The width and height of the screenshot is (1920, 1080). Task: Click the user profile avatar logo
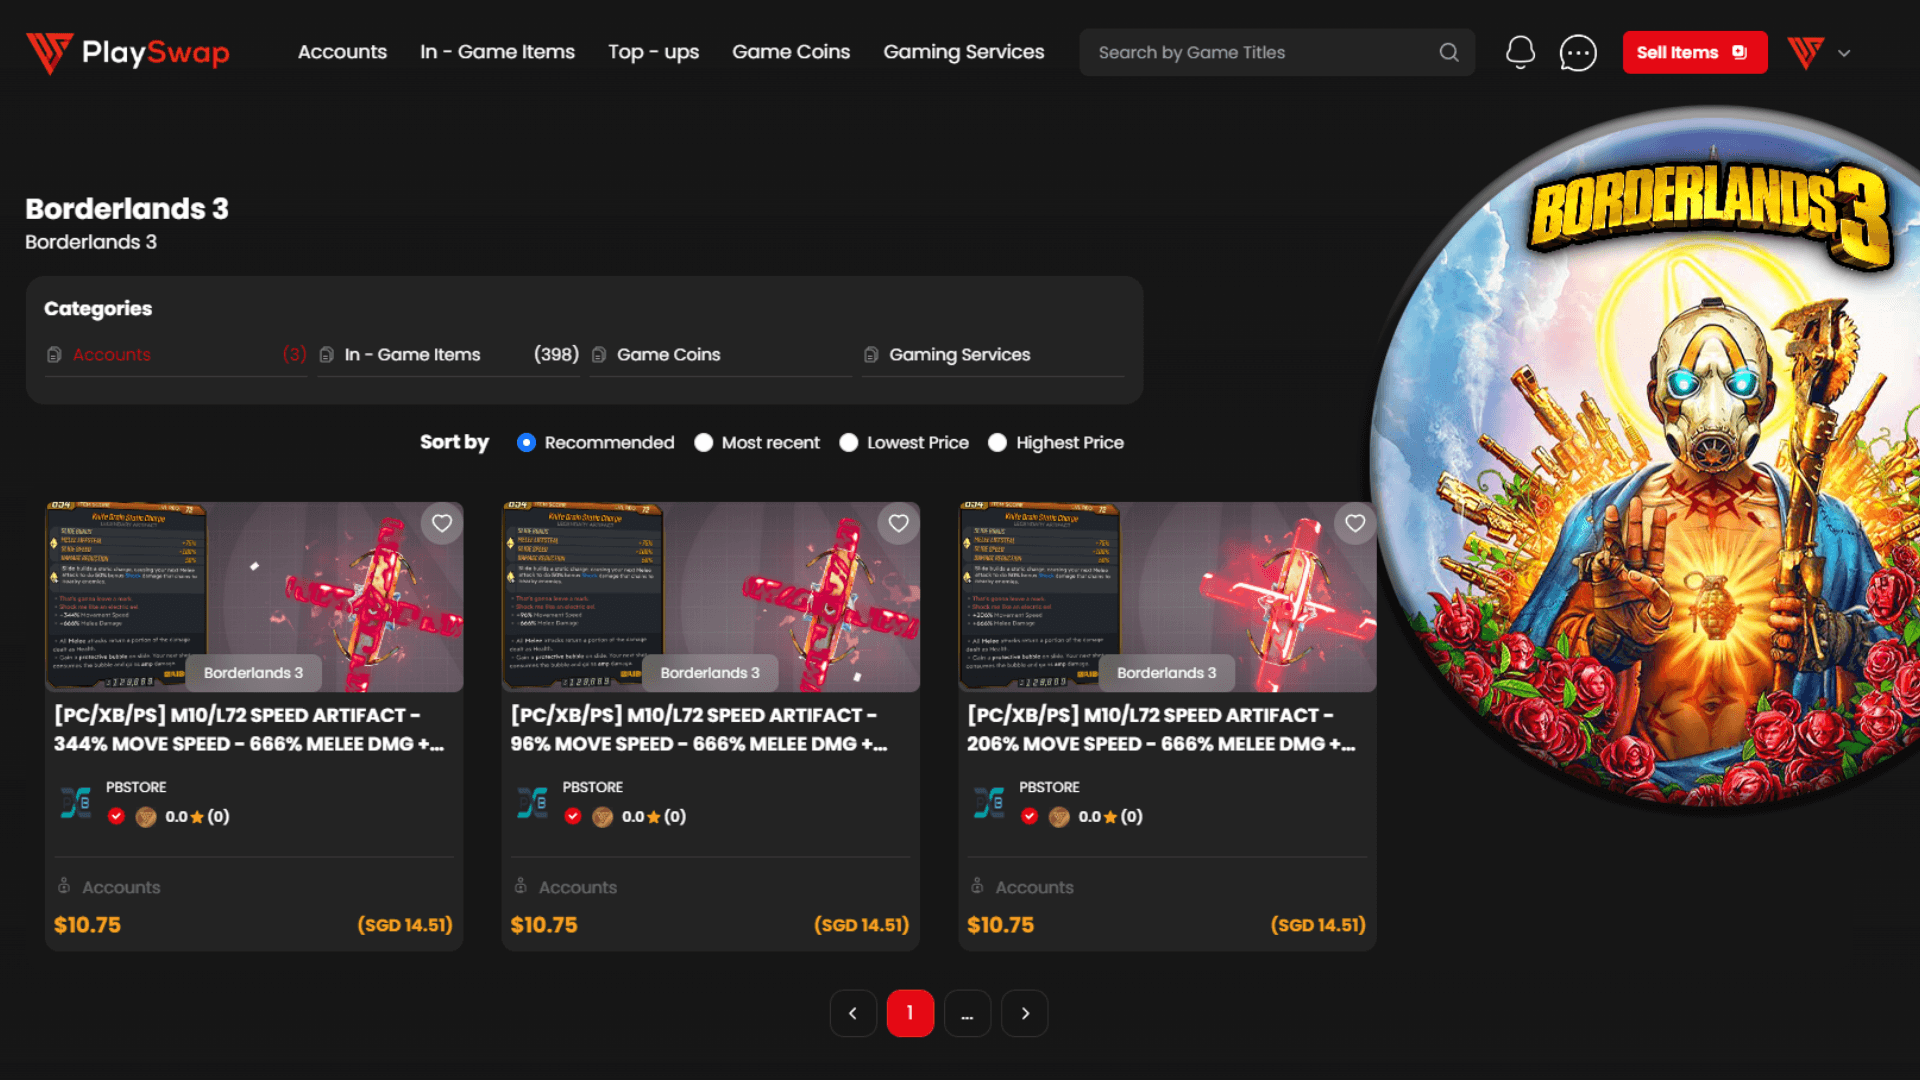1806,52
